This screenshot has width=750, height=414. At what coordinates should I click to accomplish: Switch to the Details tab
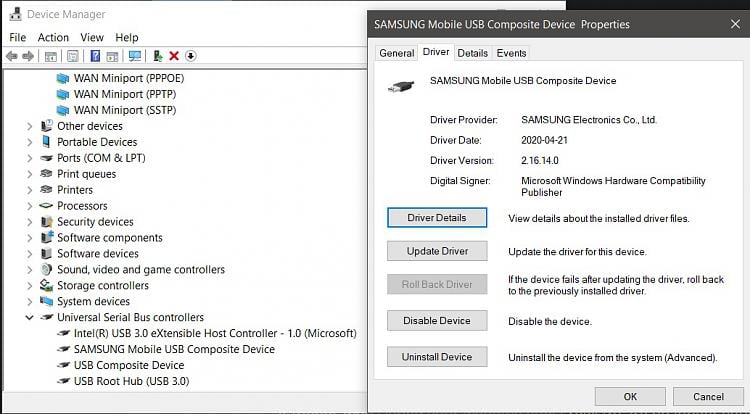pos(473,53)
